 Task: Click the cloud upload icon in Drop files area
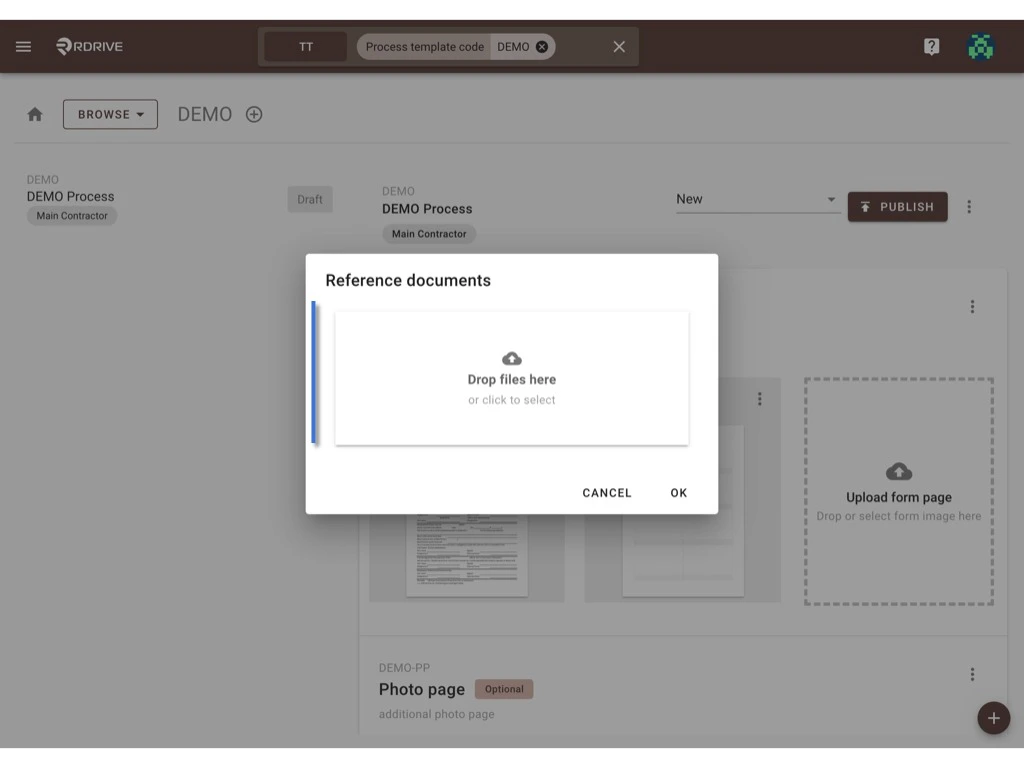click(x=511, y=358)
